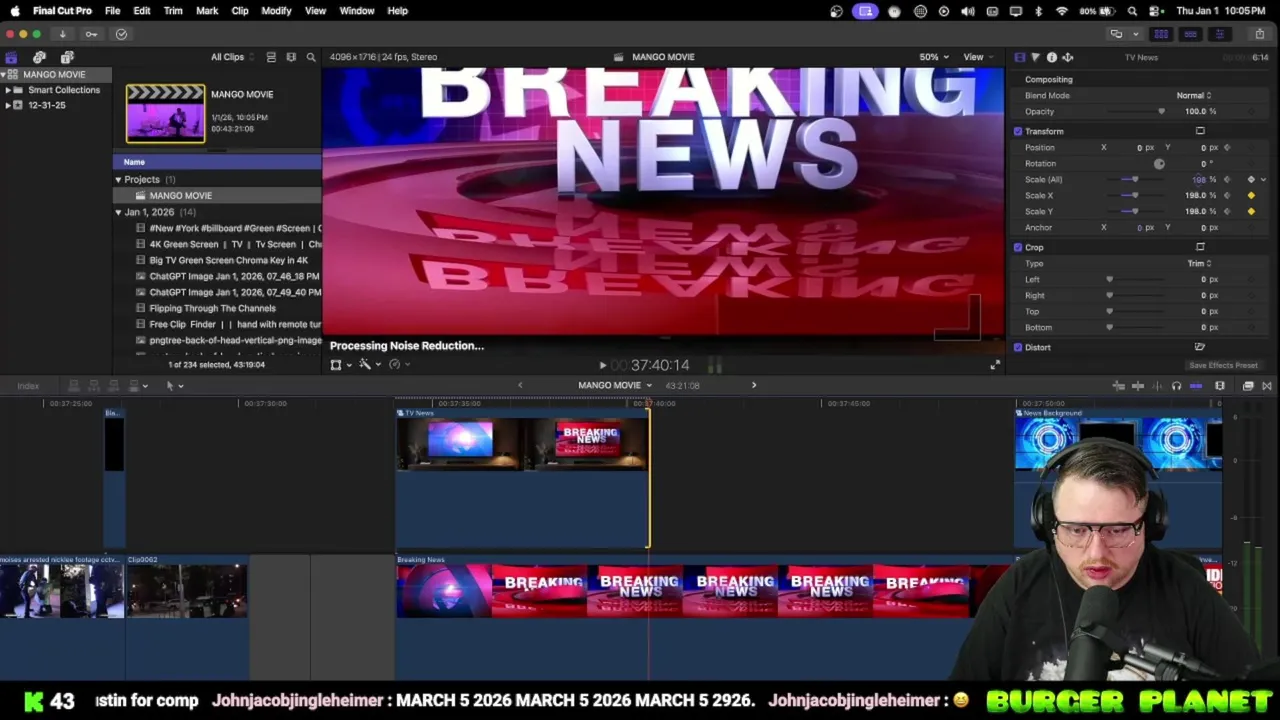Open the viewer View dropdown

pos(976,57)
